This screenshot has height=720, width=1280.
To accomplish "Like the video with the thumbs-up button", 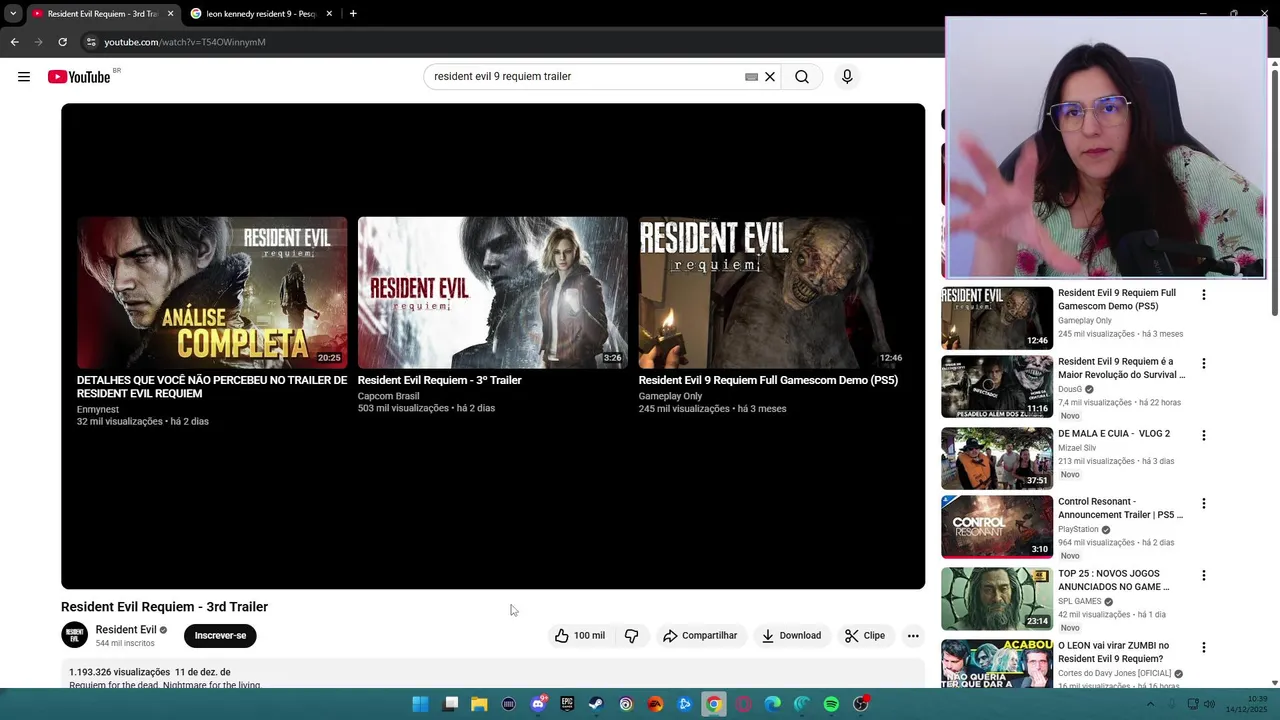I will click(x=580, y=636).
